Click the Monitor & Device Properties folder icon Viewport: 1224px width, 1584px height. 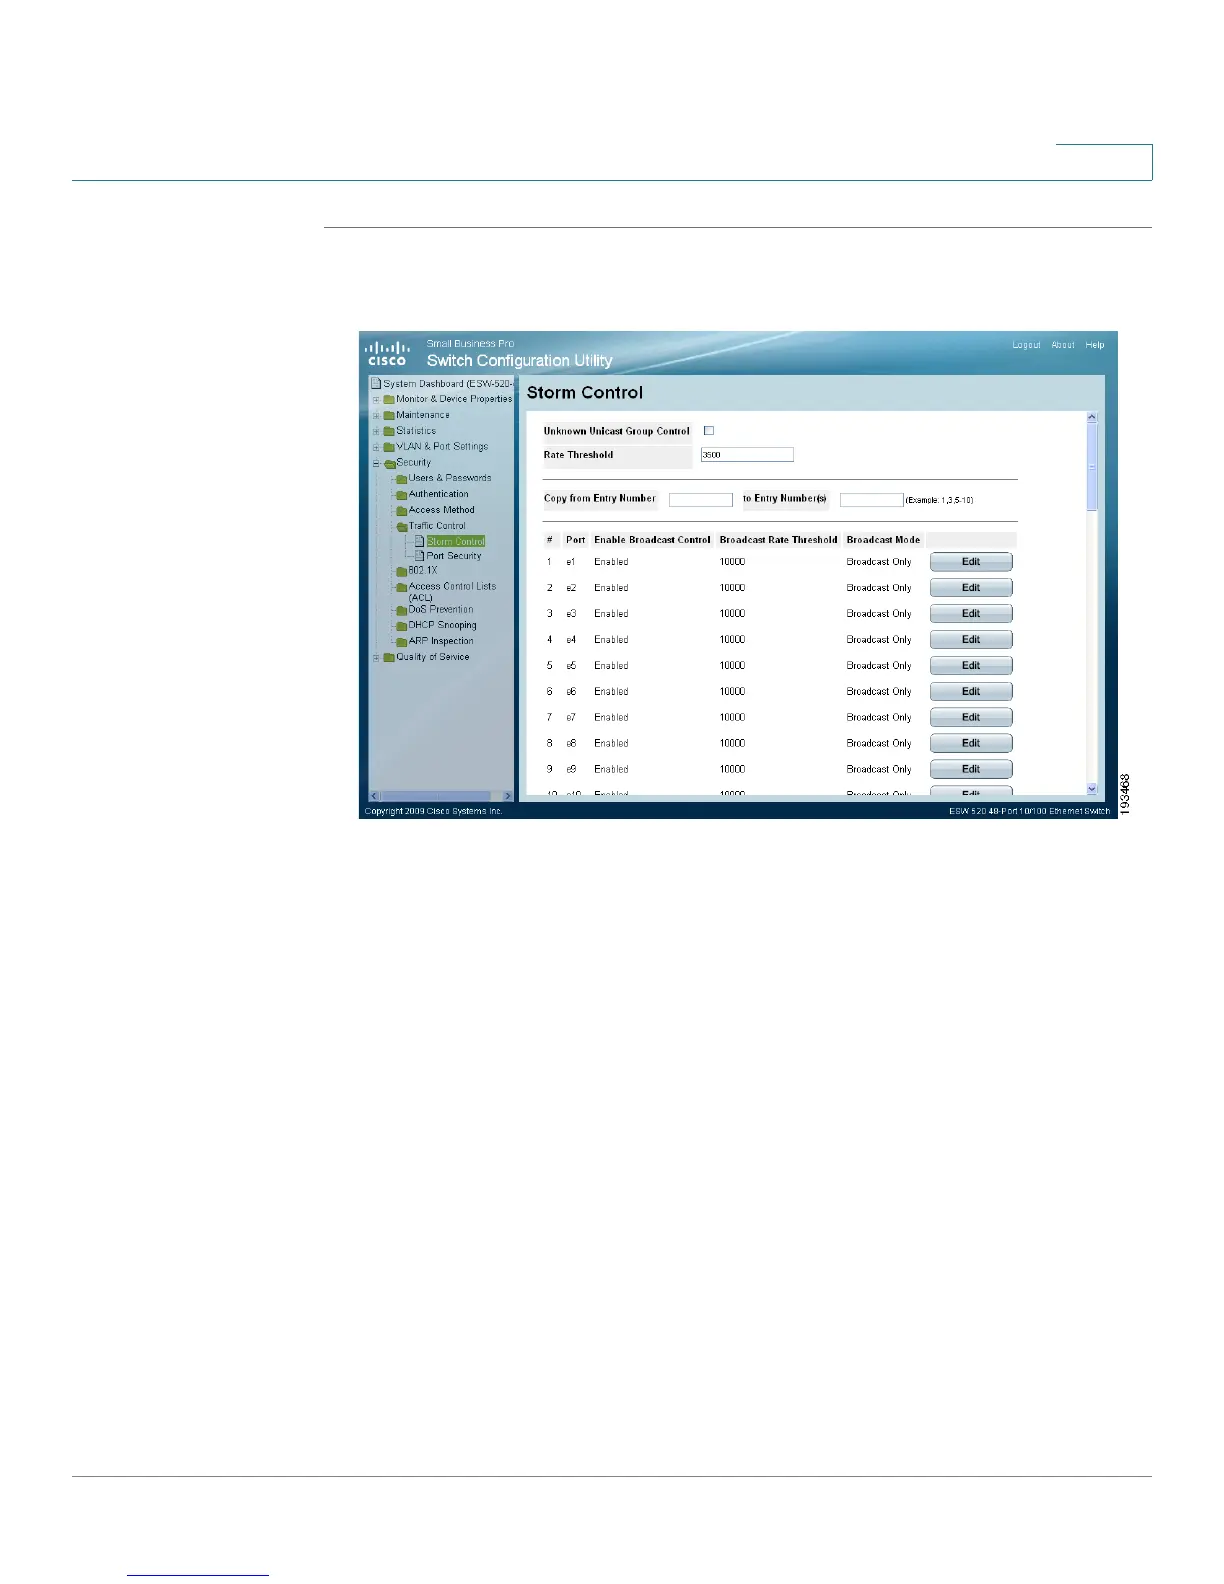(x=389, y=399)
